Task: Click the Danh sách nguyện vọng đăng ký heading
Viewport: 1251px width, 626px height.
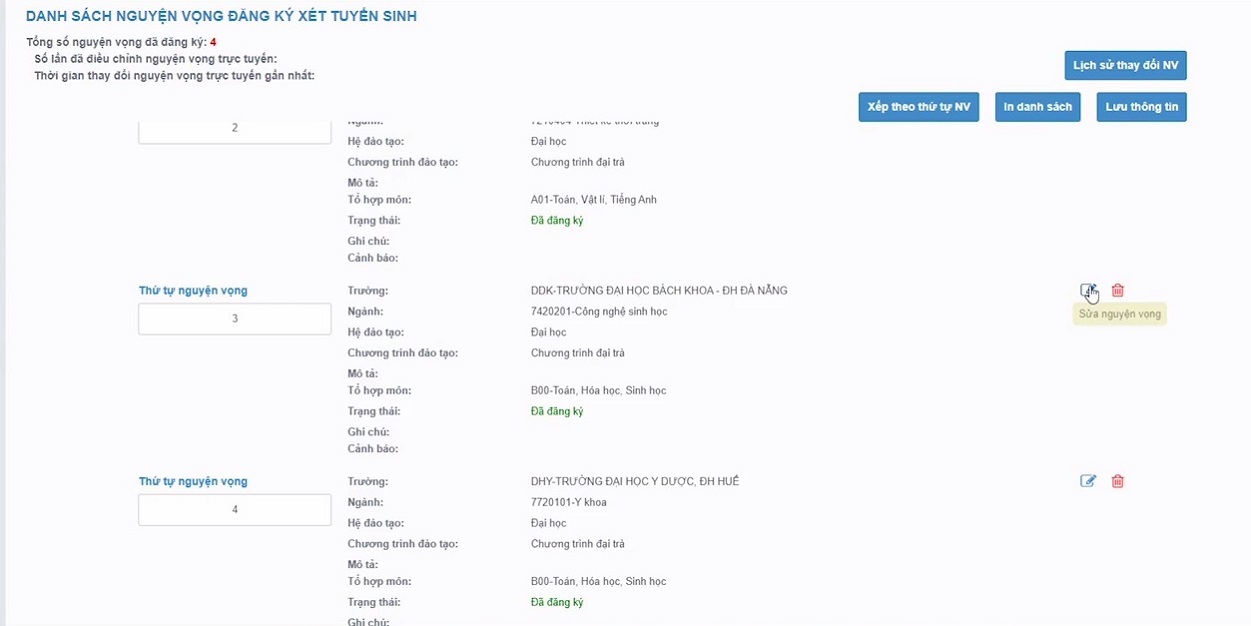Action: [x=221, y=16]
